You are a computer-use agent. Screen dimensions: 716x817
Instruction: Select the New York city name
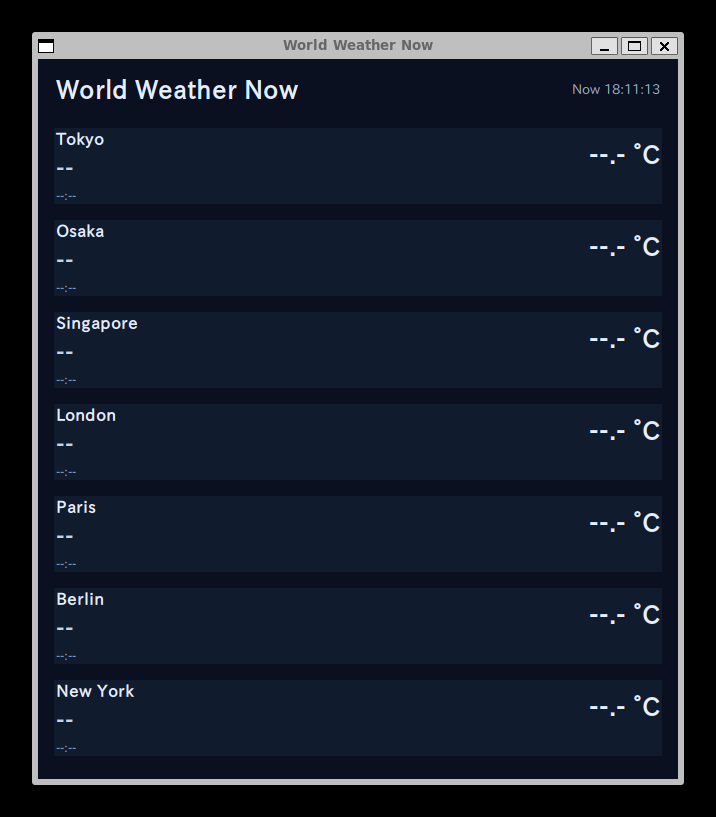tap(95, 691)
